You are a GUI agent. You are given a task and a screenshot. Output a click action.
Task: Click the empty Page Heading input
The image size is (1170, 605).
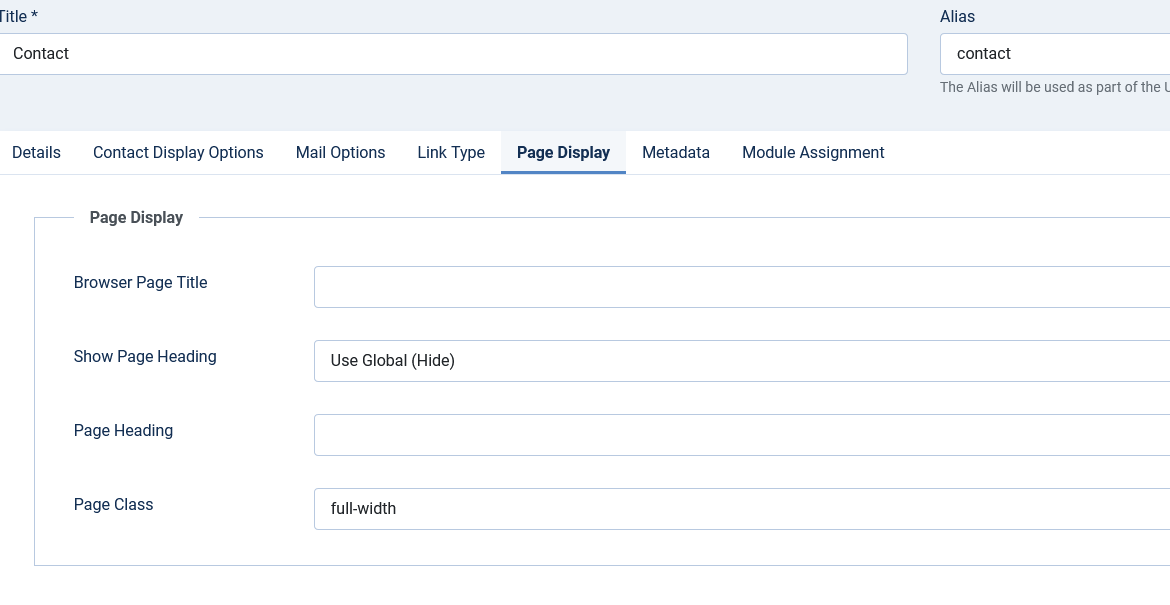click(x=740, y=435)
